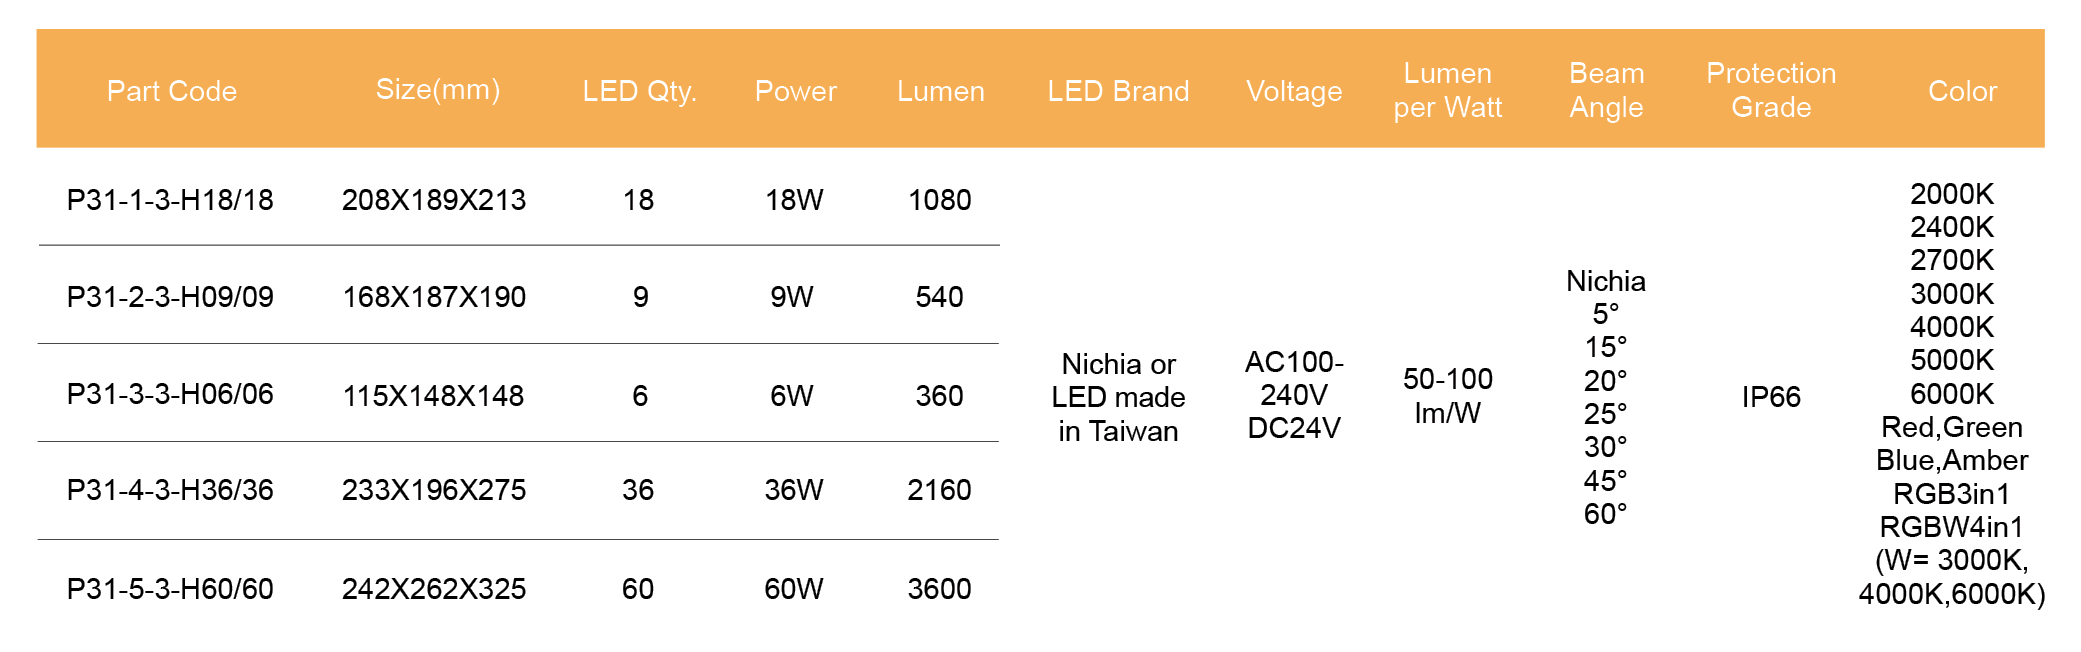This screenshot has height=652, width=2081.
Task: Click the Protection Grade header
Action: pyautogui.click(x=1770, y=90)
